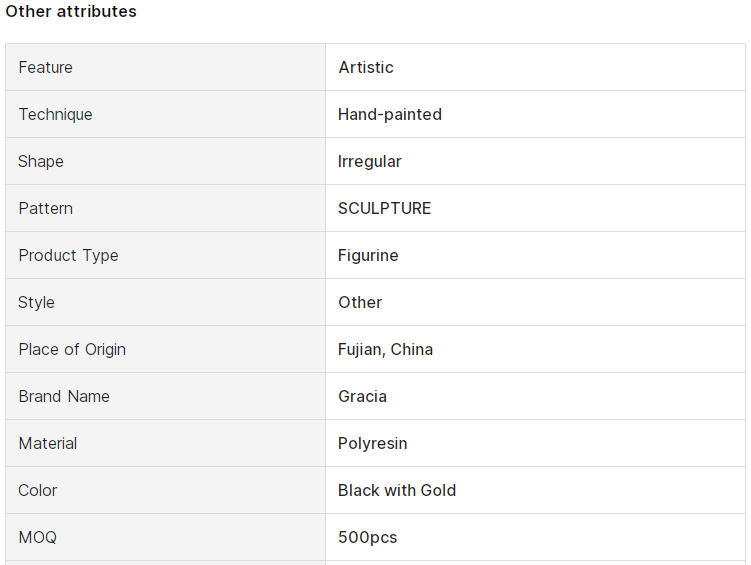Select the Black with Gold value

coord(397,490)
